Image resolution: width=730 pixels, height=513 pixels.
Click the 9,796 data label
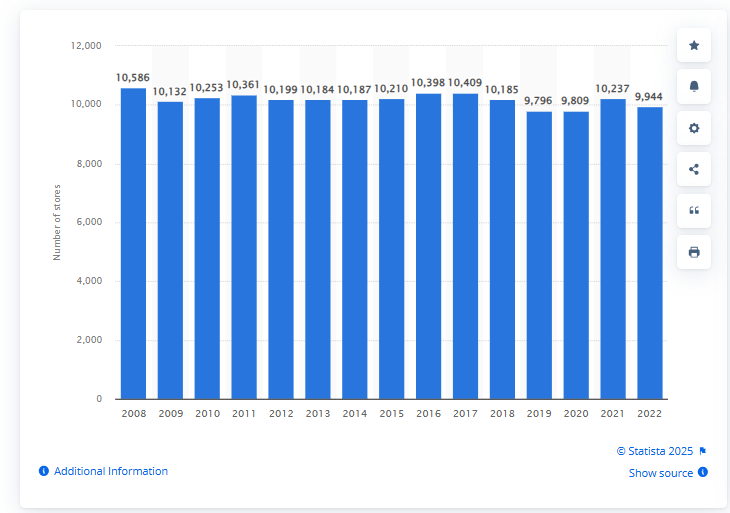coord(538,101)
